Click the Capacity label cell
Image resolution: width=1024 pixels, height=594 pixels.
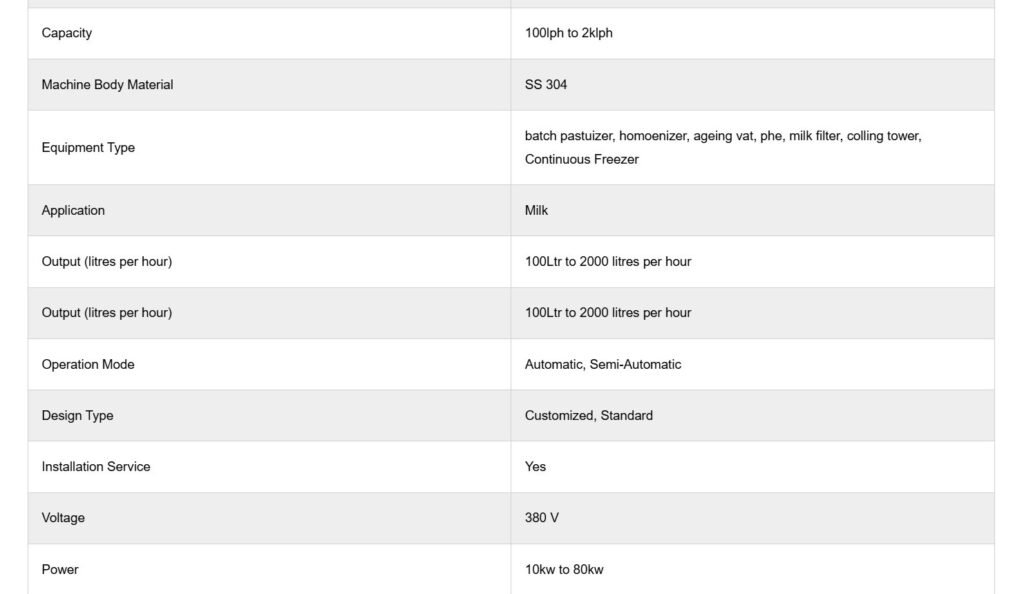coord(67,33)
